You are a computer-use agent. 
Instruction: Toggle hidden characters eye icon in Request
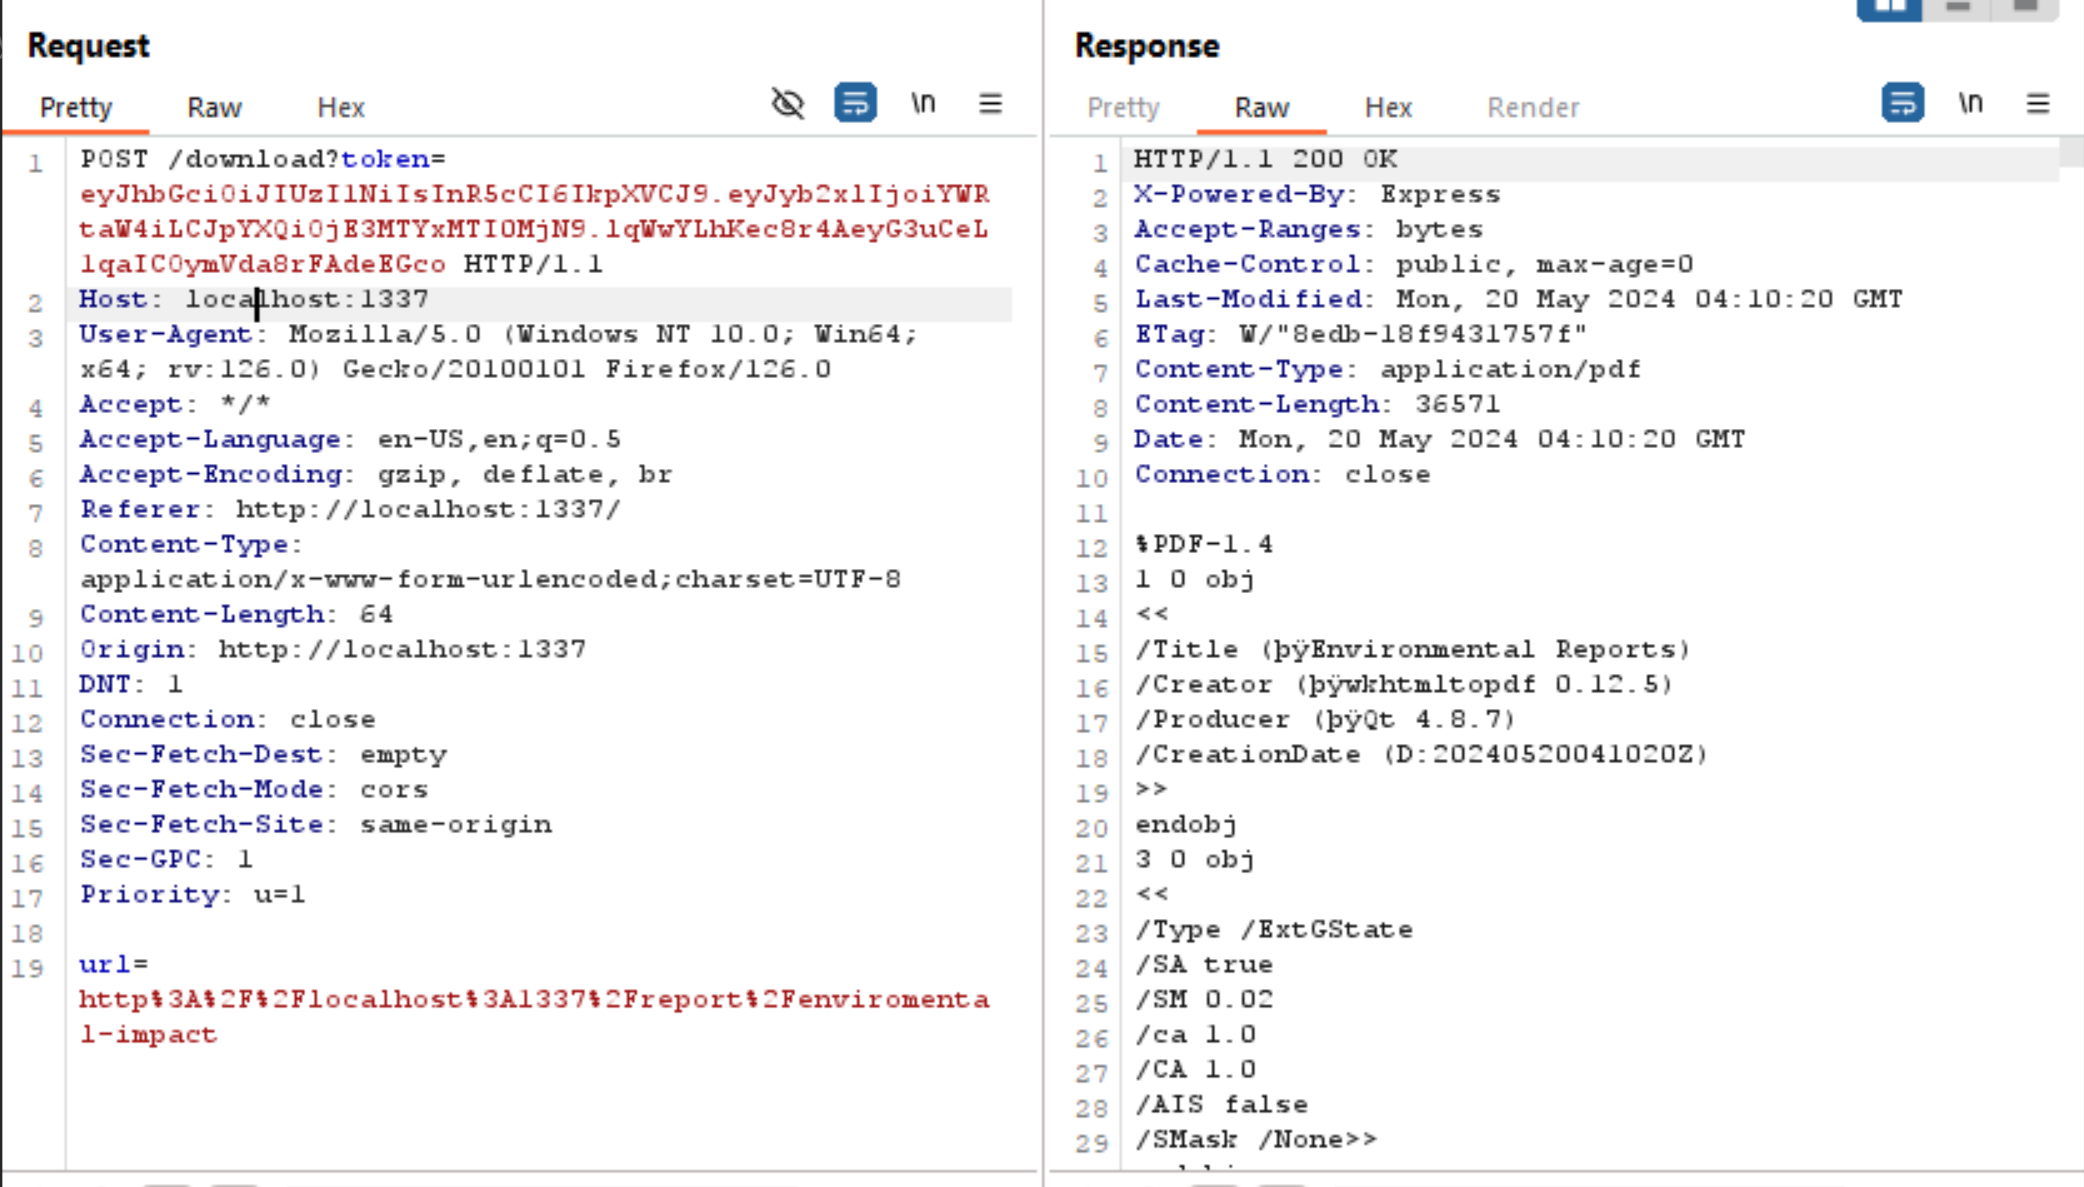(787, 103)
